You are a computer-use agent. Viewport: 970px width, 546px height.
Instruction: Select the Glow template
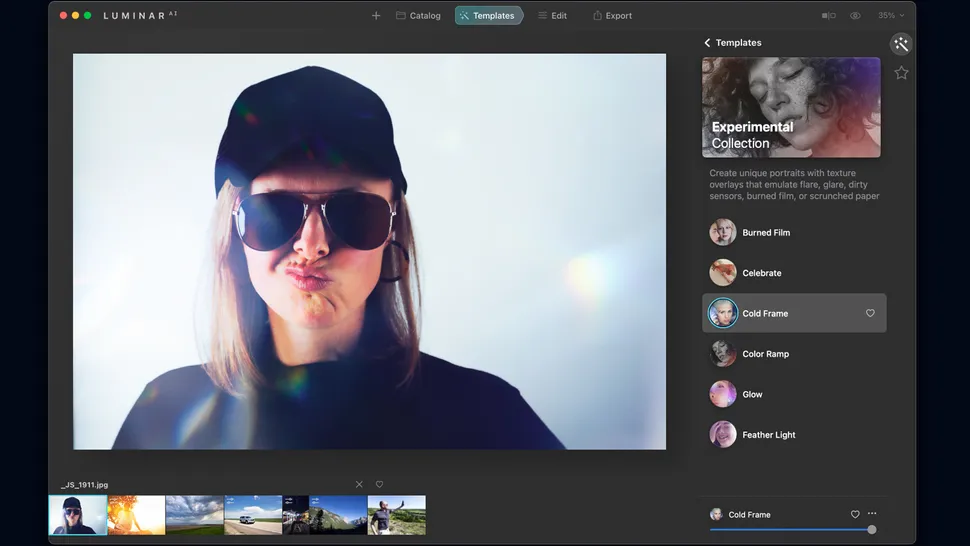[752, 394]
